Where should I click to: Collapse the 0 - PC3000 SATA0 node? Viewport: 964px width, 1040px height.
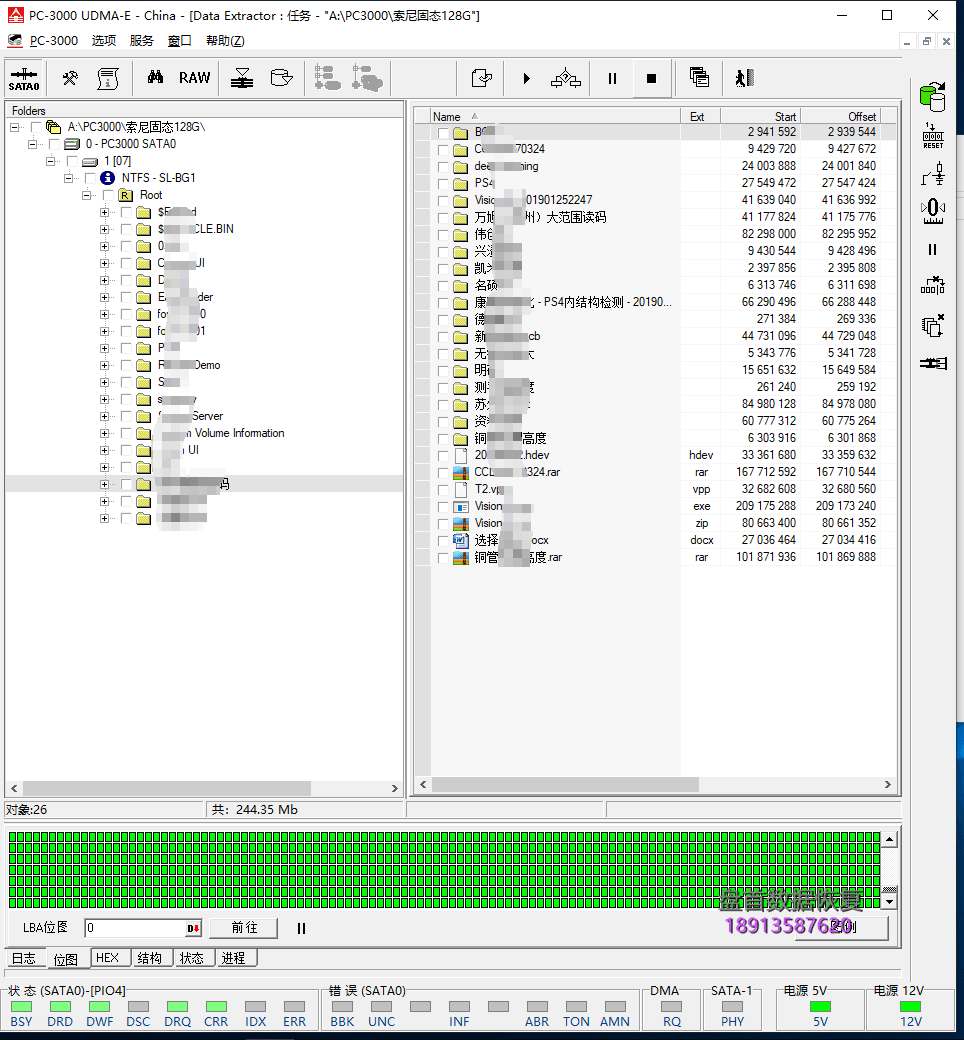click(x=33, y=144)
